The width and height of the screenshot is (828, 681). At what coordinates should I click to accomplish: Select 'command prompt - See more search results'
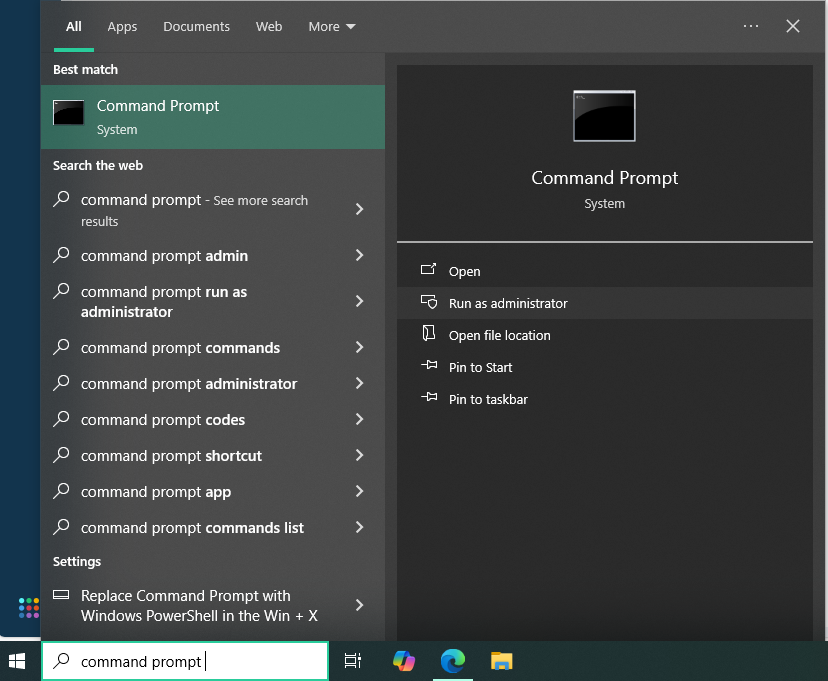click(x=212, y=210)
